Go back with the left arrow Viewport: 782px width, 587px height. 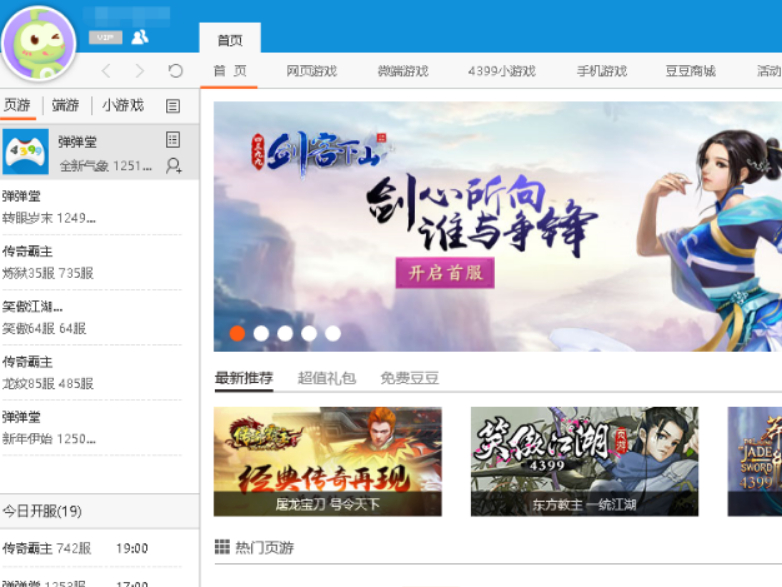[106, 71]
